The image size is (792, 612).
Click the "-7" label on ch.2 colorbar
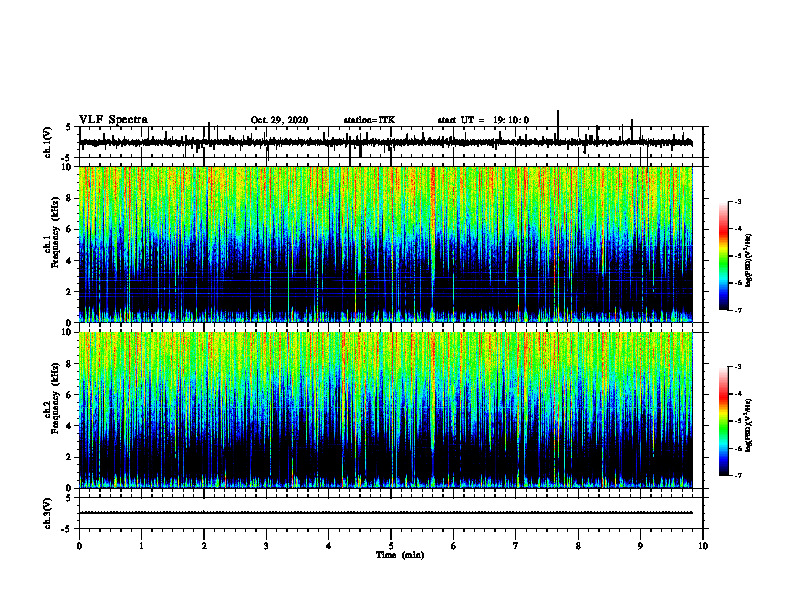click(x=737, y=476)
